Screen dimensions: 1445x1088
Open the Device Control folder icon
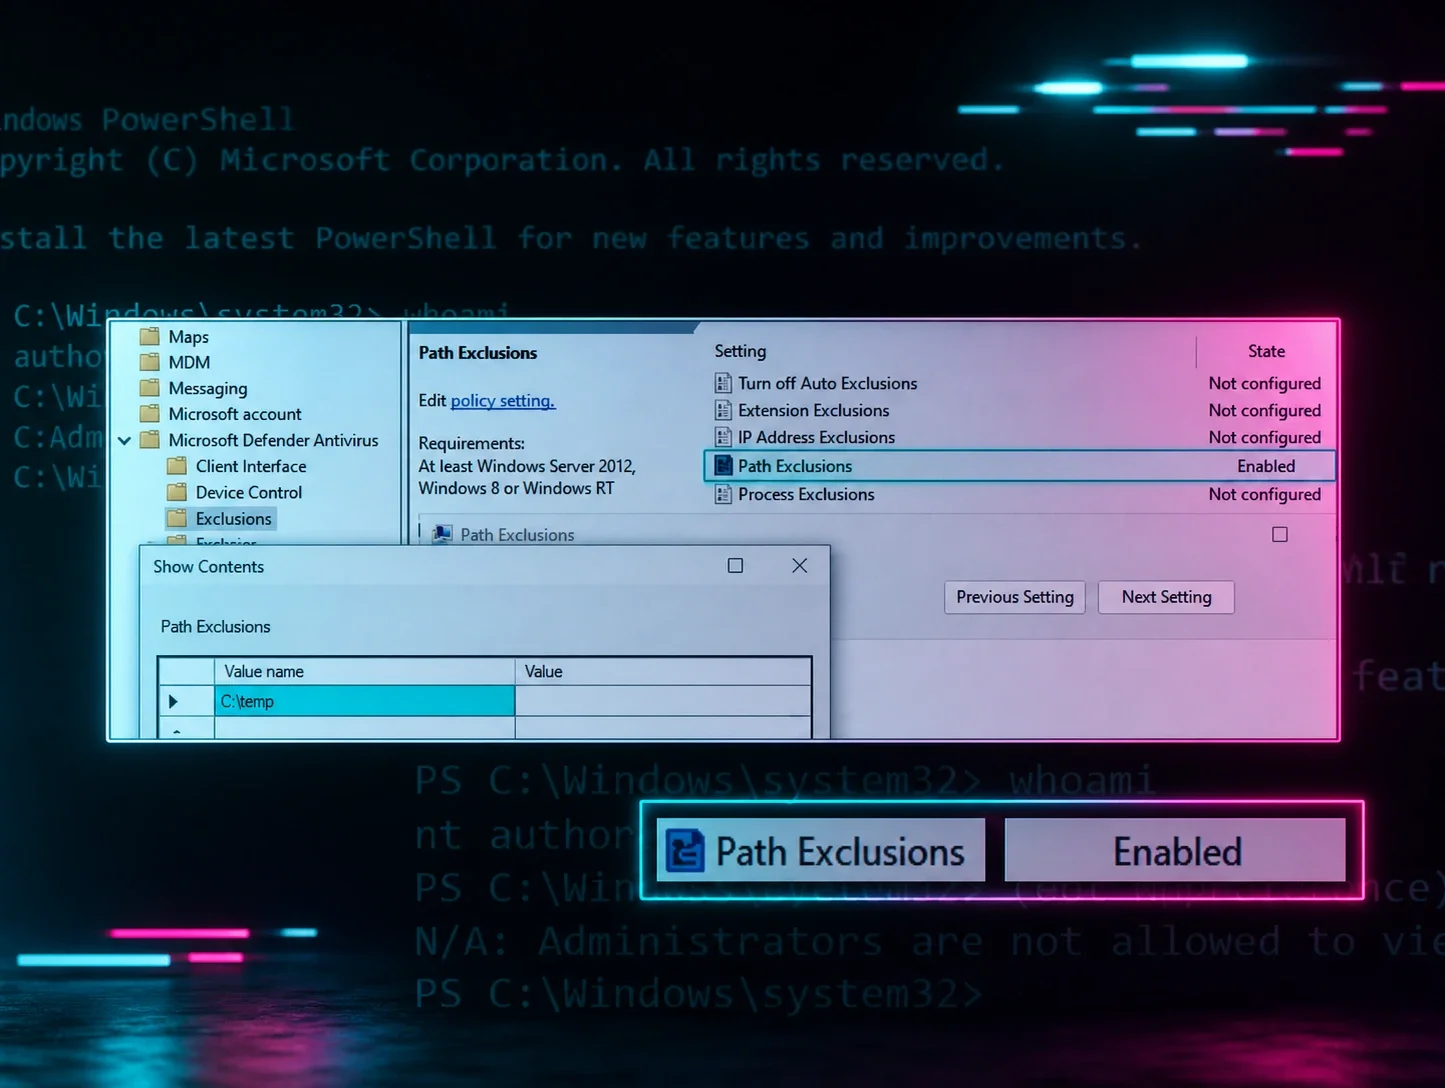177,492
